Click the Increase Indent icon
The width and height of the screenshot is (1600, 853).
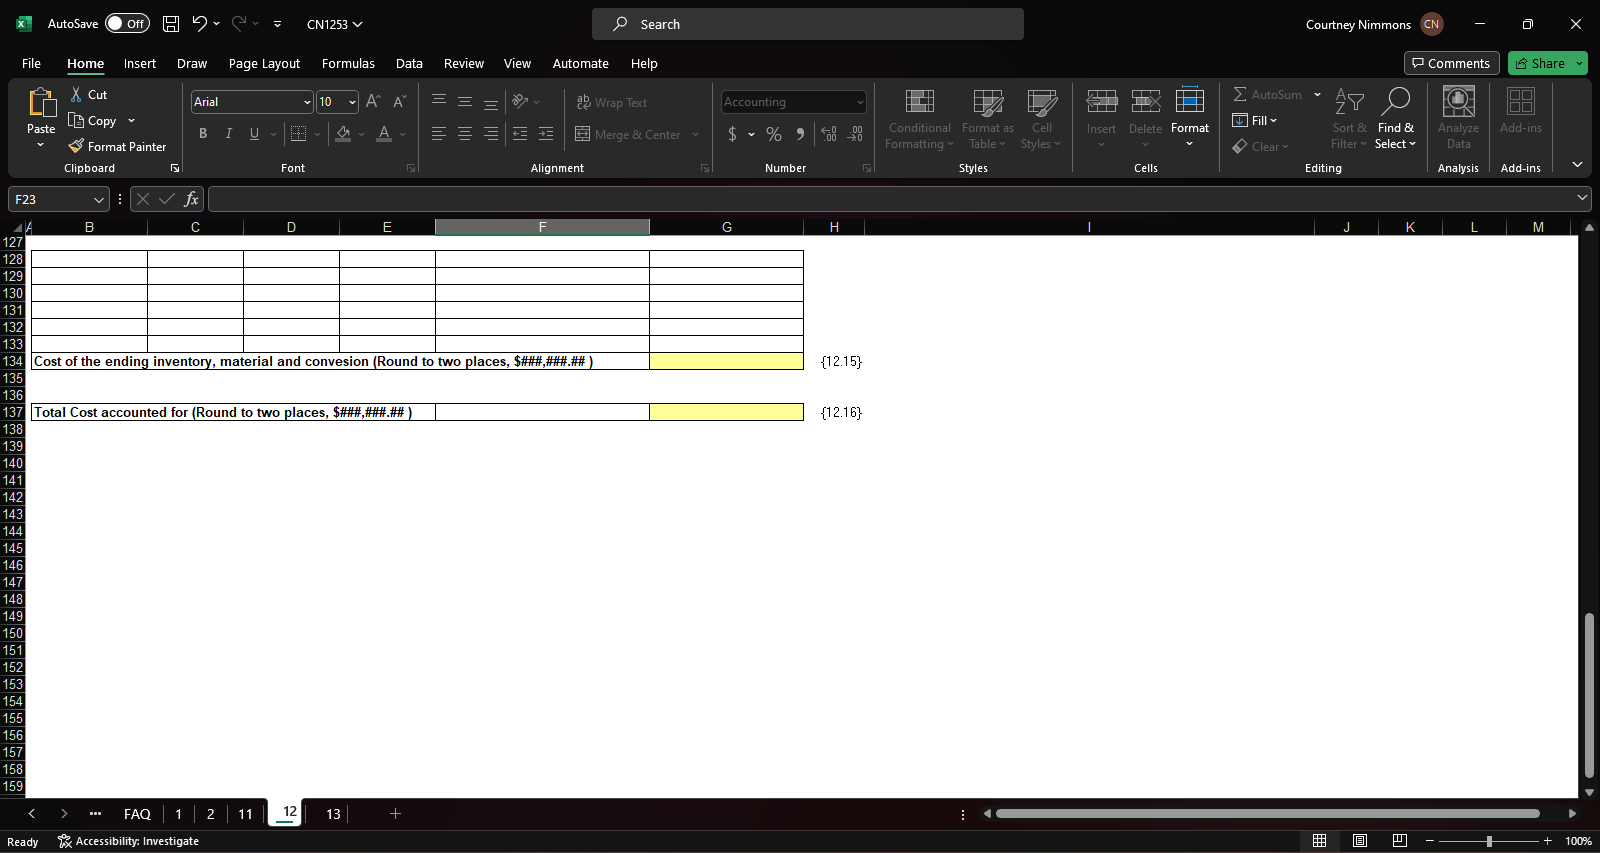(x=546, y=134)
